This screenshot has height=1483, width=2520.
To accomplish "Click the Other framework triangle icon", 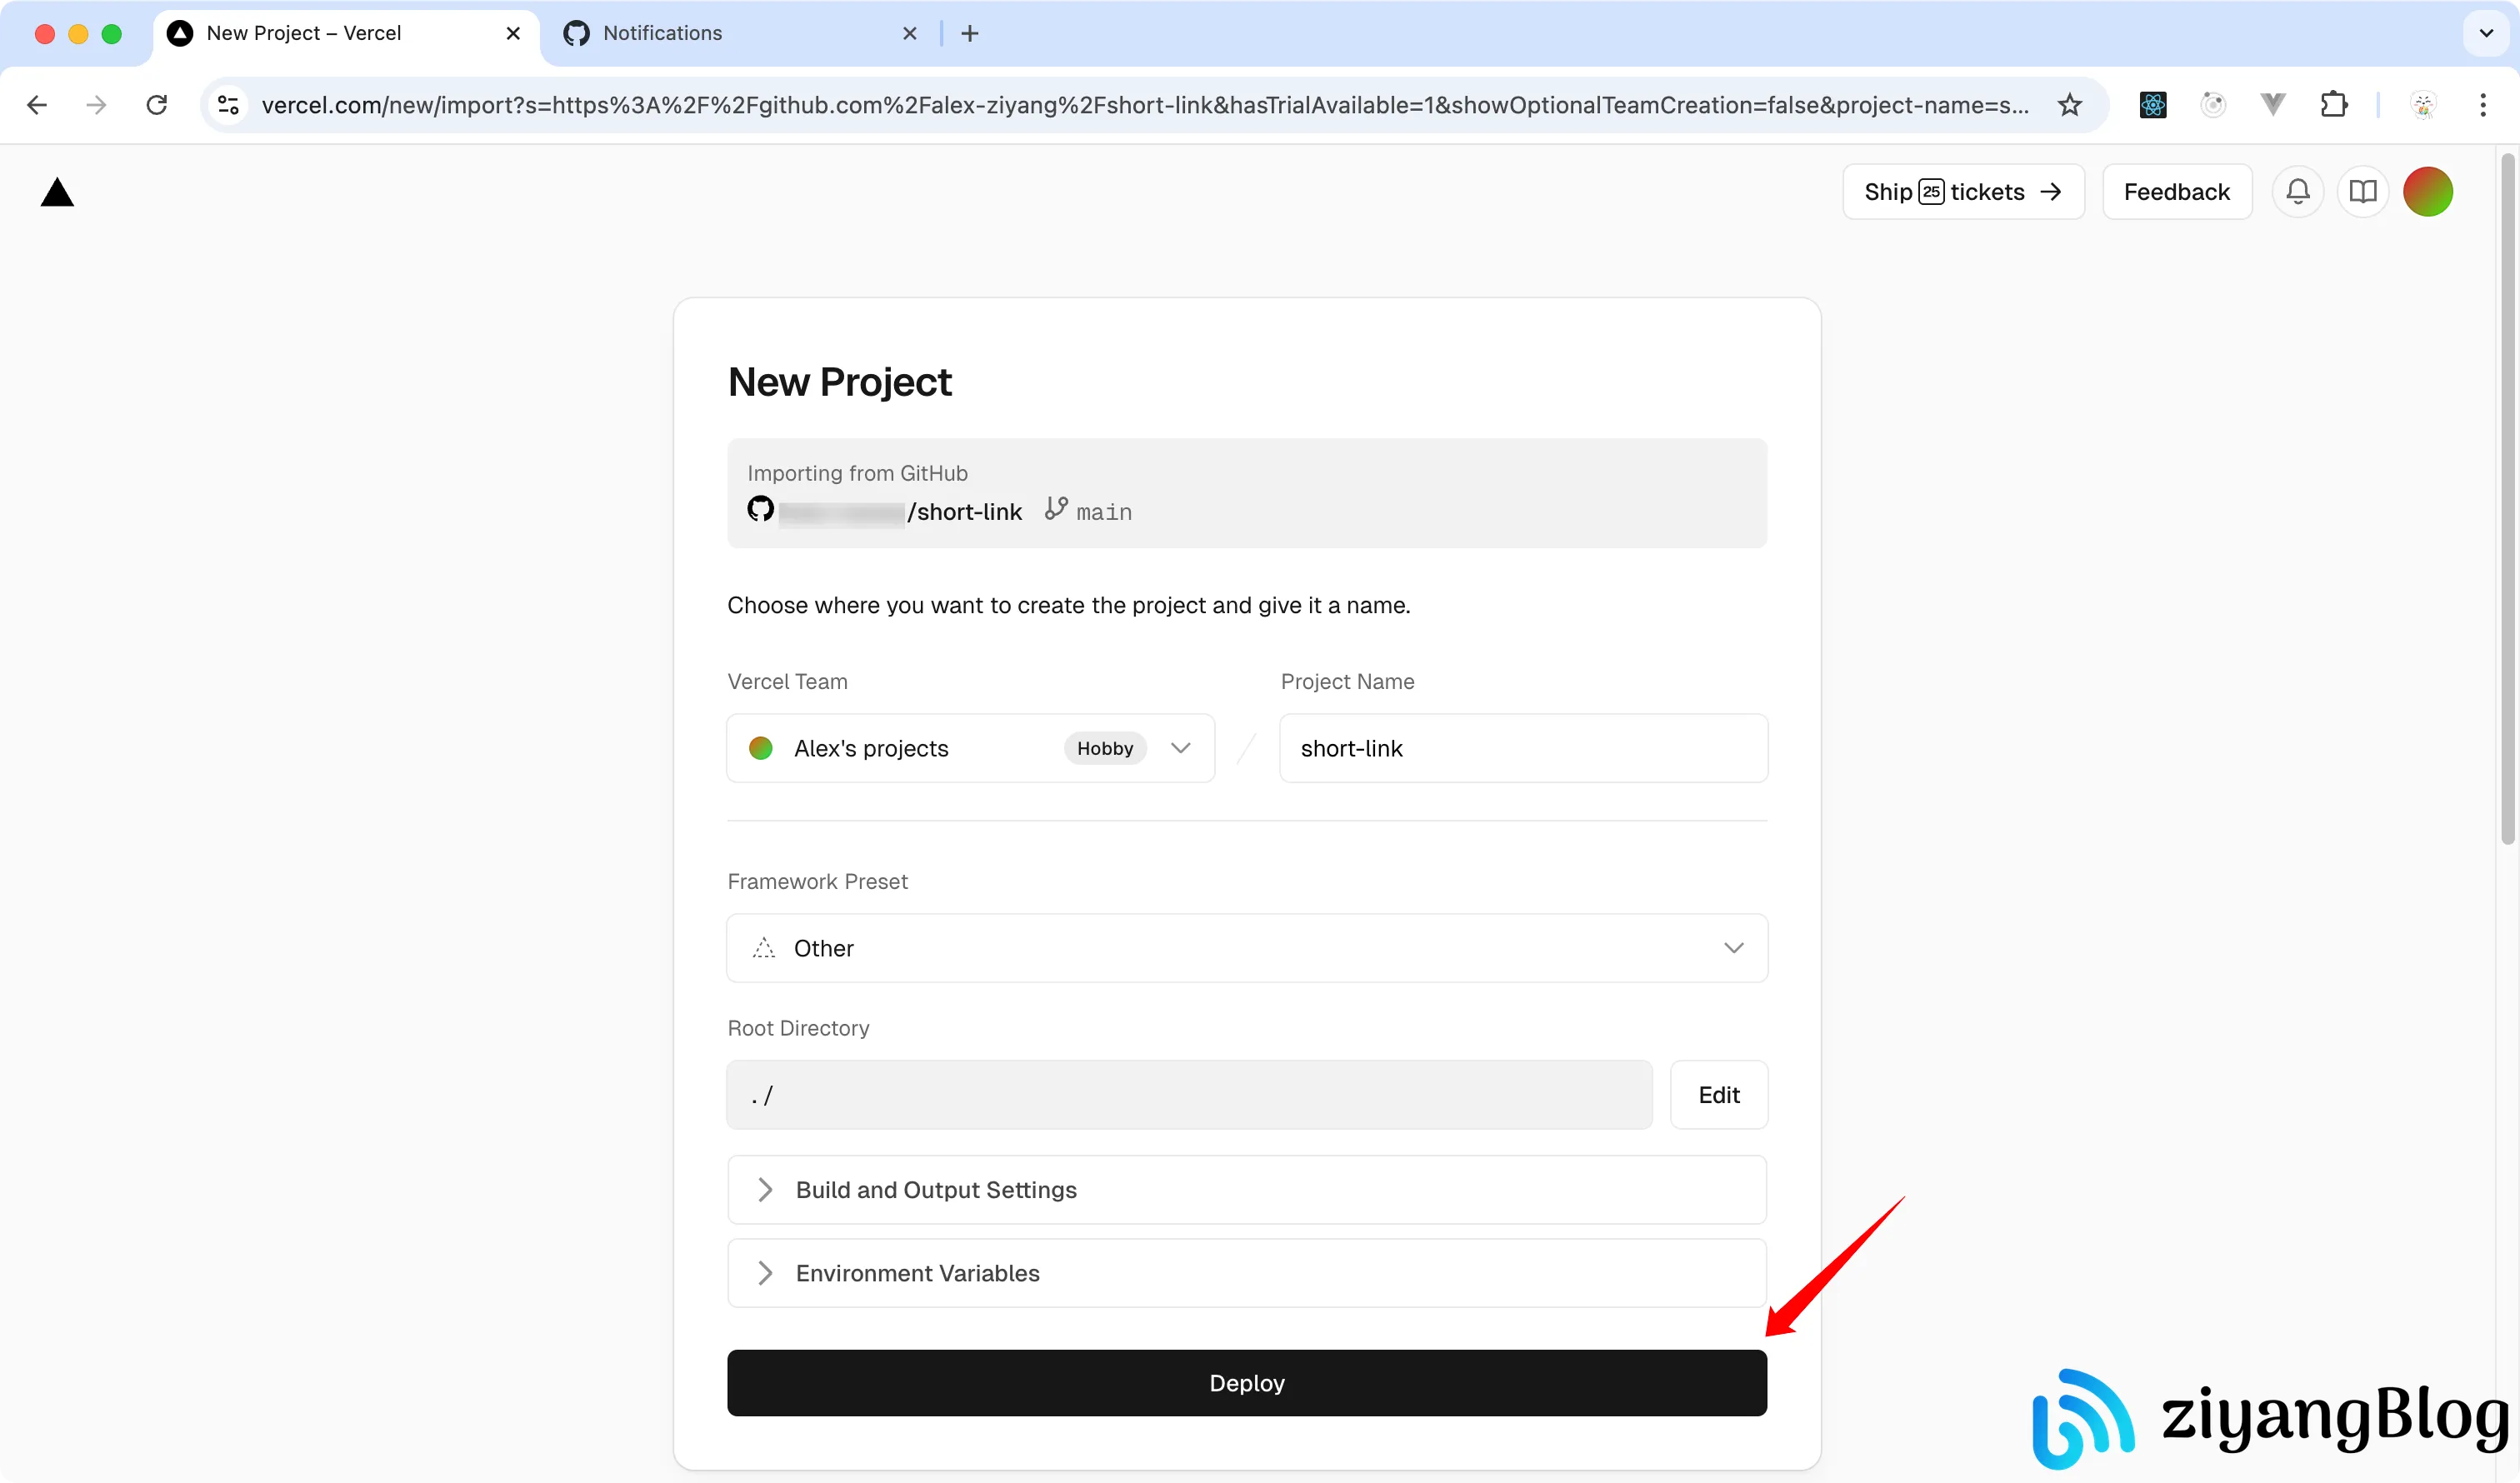I will pyautogui.click(x=764, y=948).
